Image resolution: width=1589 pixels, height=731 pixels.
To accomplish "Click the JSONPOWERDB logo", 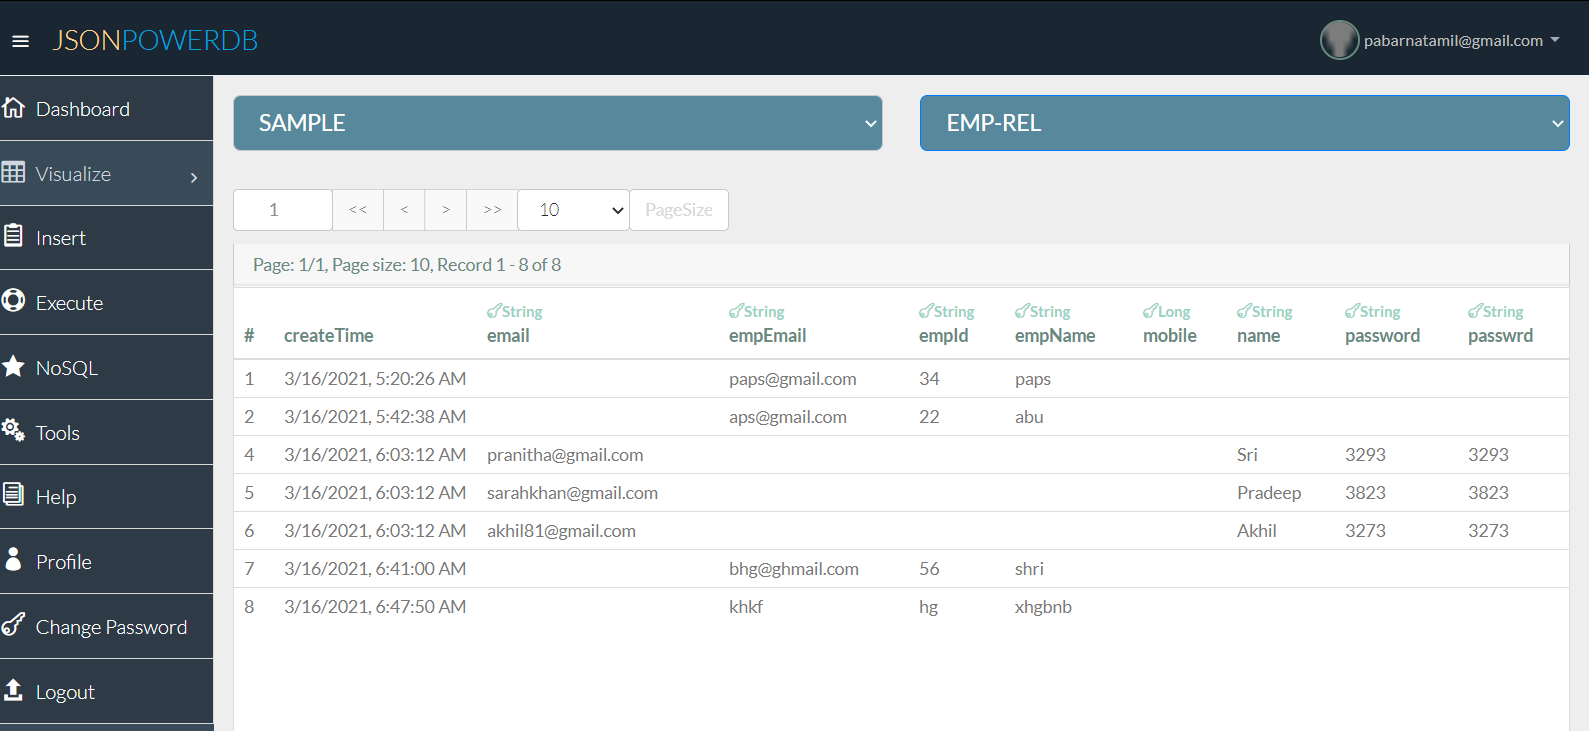I will (x=155, y=40).
